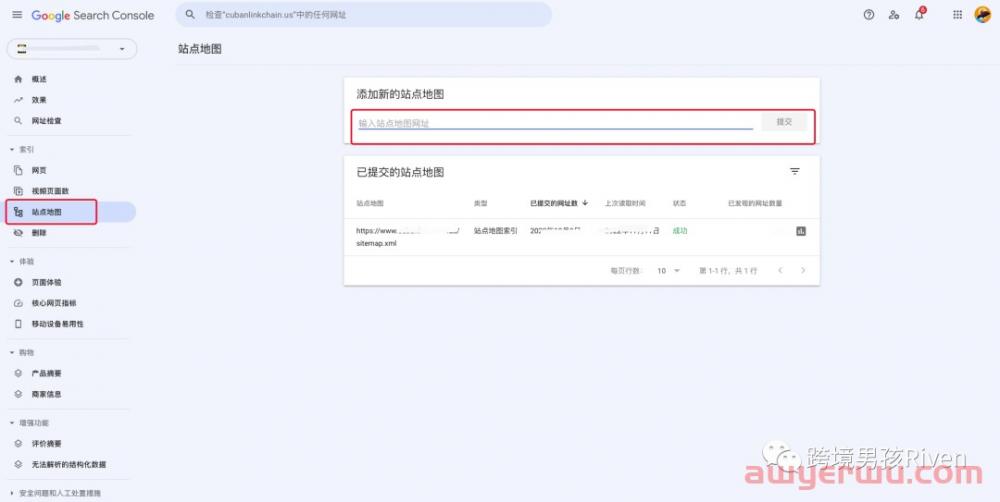
Task: Expand the 安全问题和人工处置措施 section
Action: click(12, 493)
